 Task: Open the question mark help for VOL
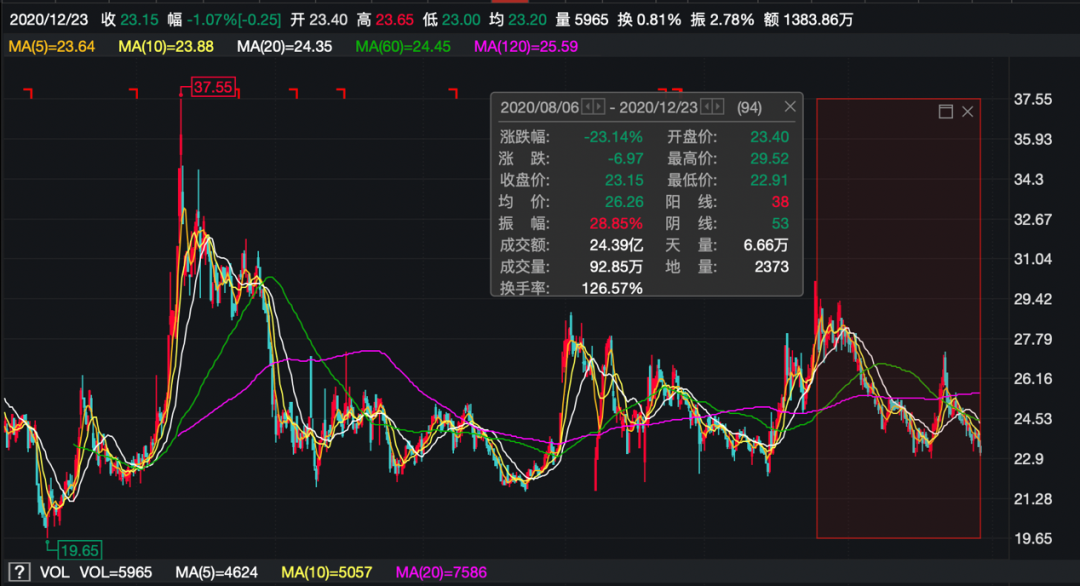click(x=19, y=572)
